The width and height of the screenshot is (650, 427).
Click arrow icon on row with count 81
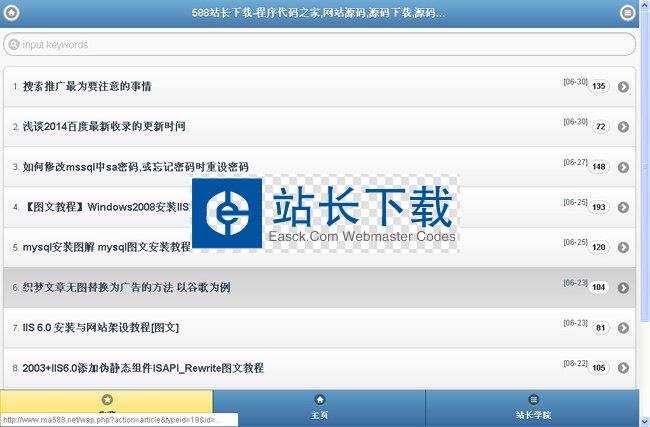coord(623,328)
